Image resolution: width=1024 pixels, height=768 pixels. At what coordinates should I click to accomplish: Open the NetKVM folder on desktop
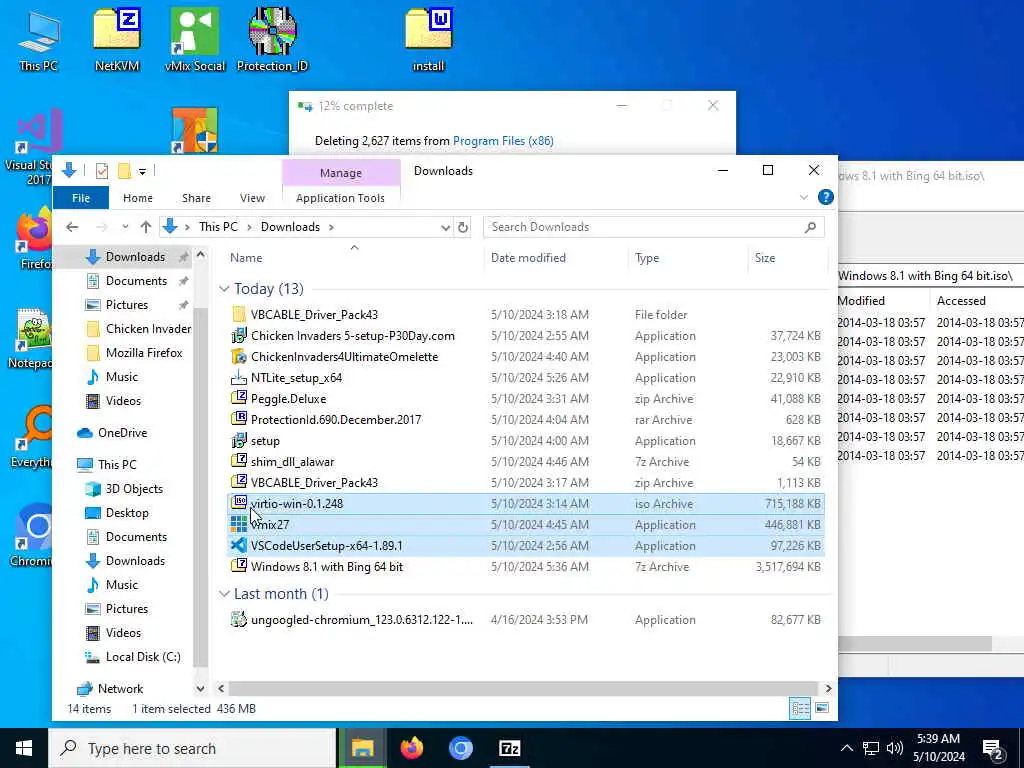coord(117,40)
